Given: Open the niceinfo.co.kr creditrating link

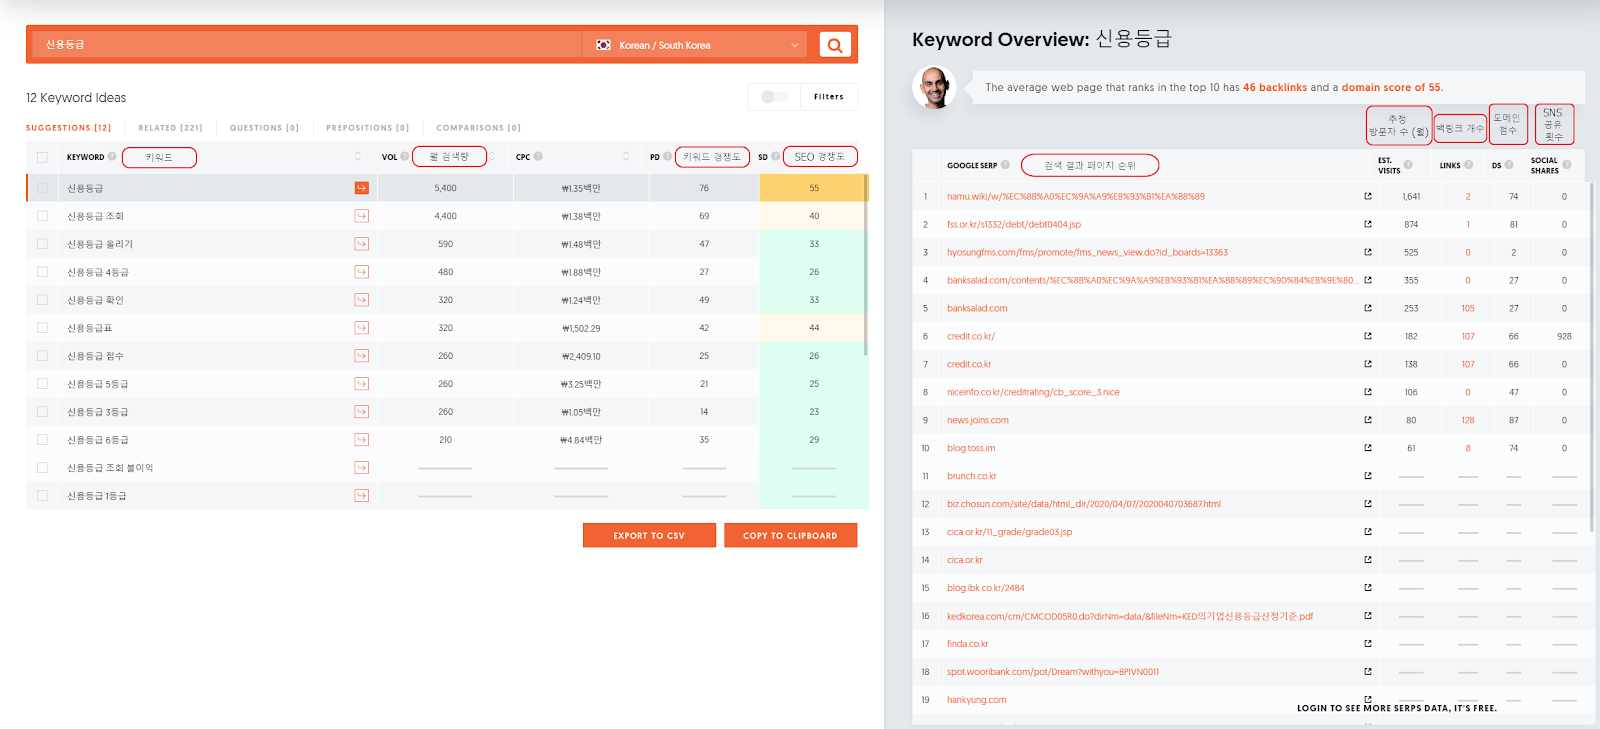Looking at the screenshot, I should (x=1033, y=392).
